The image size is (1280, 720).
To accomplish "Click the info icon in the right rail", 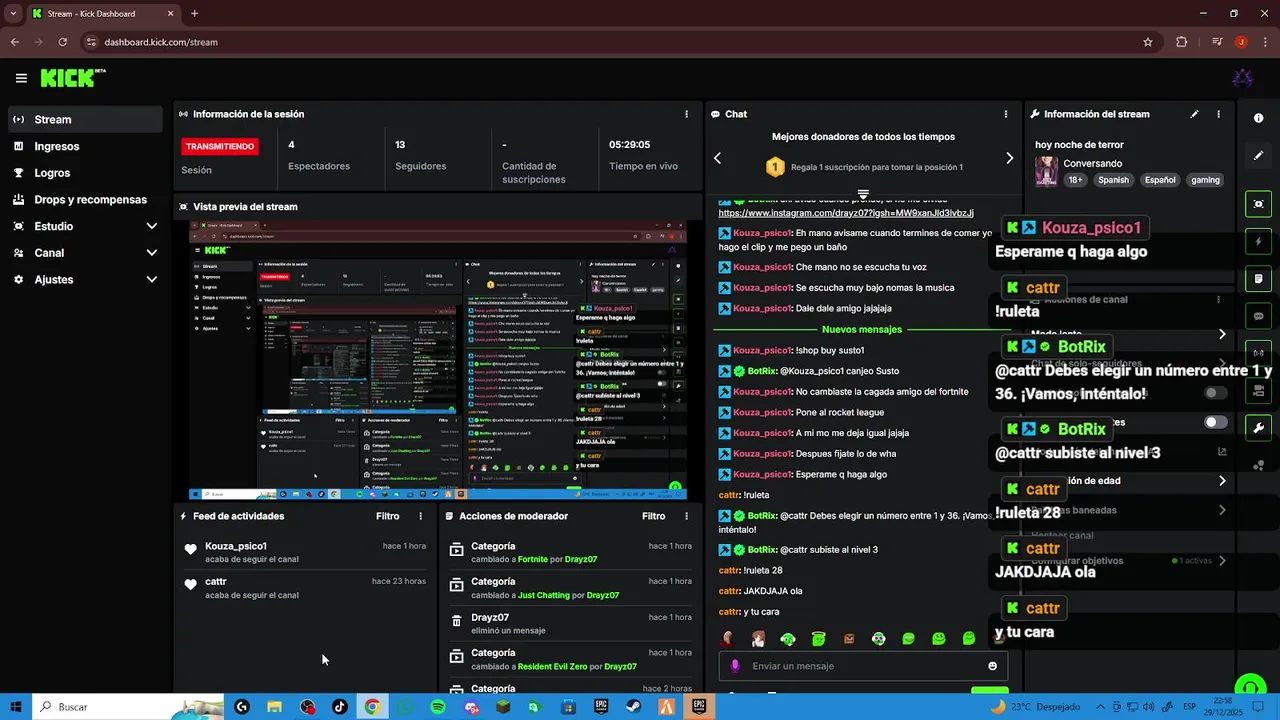I will [x=1258, y=118].
